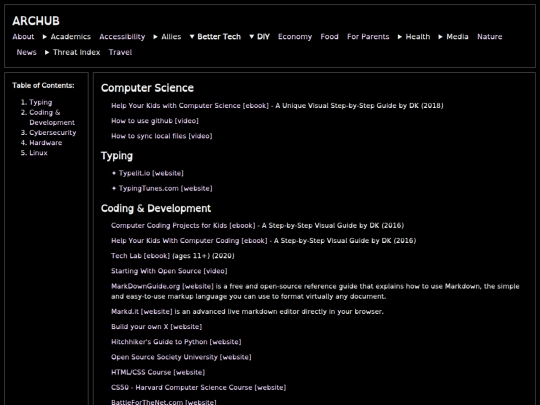This screenshot has width=540, height=405.
Task: Expand the Threat Index menu arrow
Action: (47, 52)
